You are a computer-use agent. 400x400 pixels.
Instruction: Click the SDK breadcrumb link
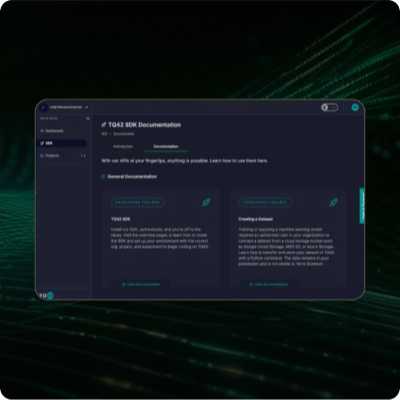tap(104, 134)
